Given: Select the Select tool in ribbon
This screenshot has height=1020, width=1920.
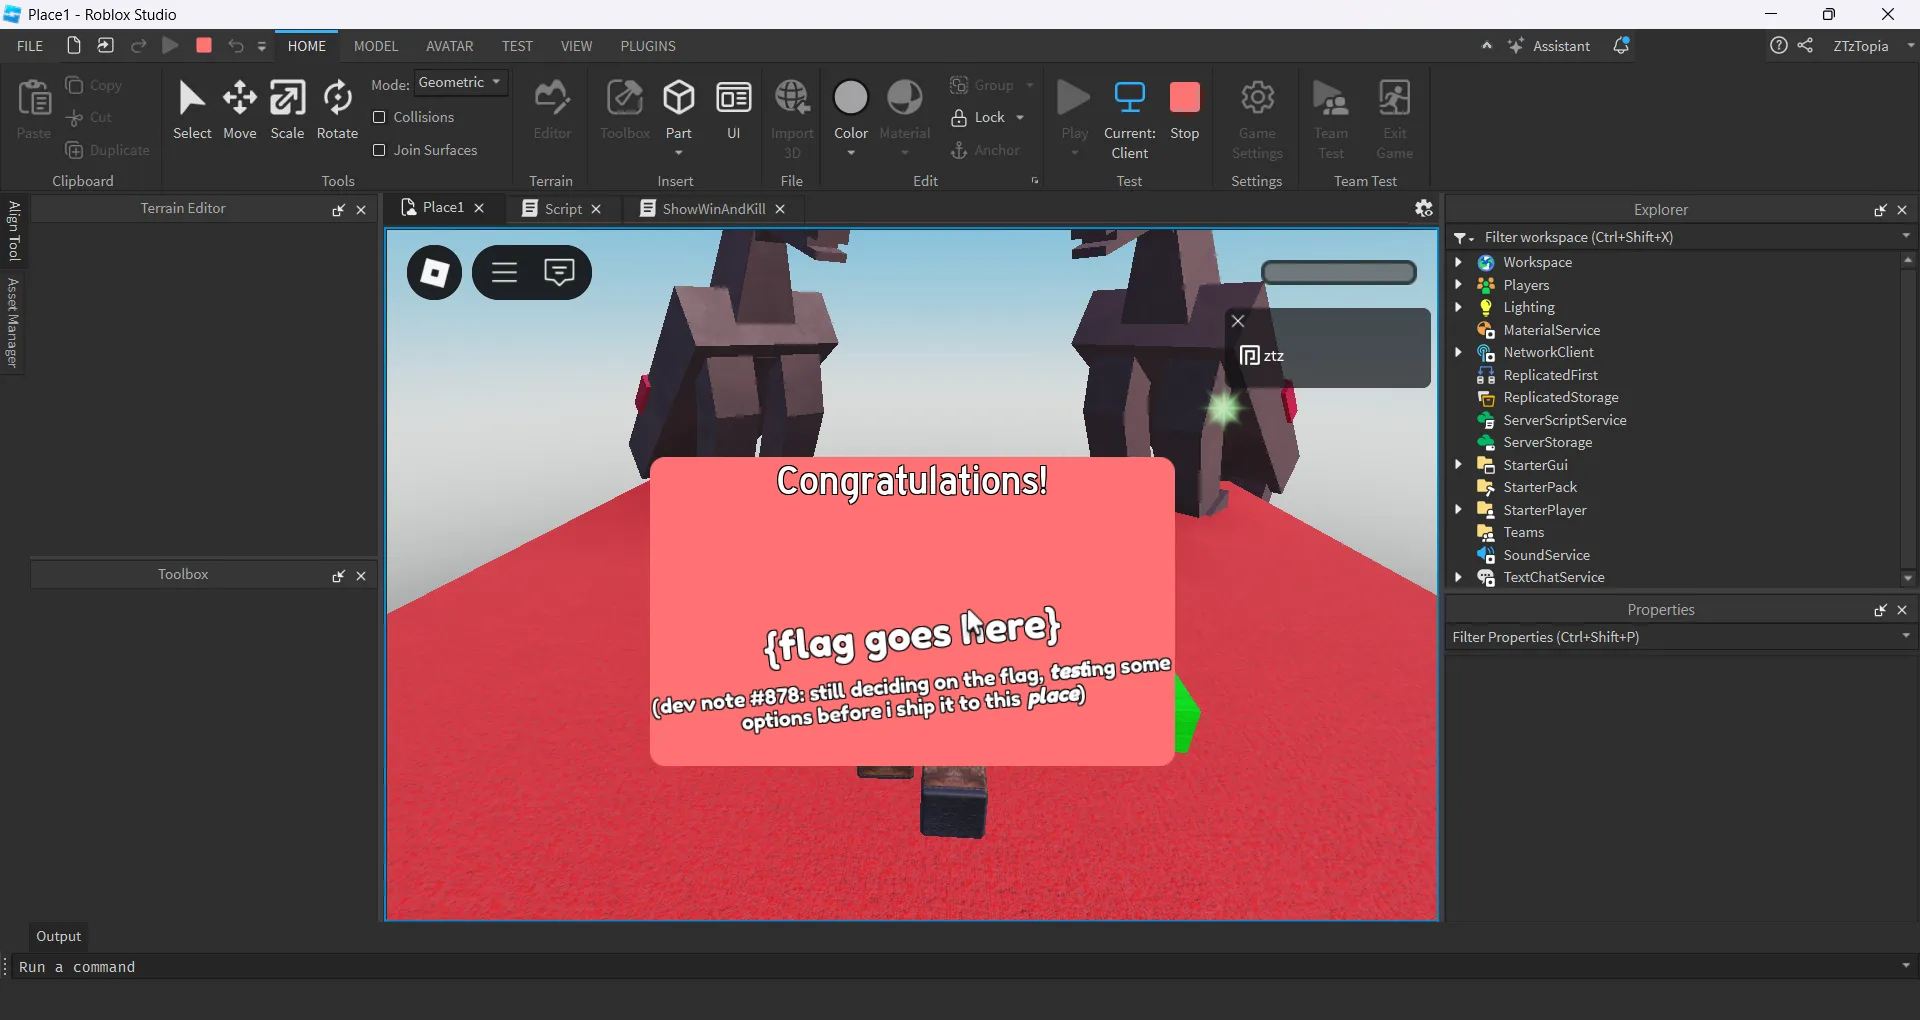Looking at the screenshot, I should [192, 110].
